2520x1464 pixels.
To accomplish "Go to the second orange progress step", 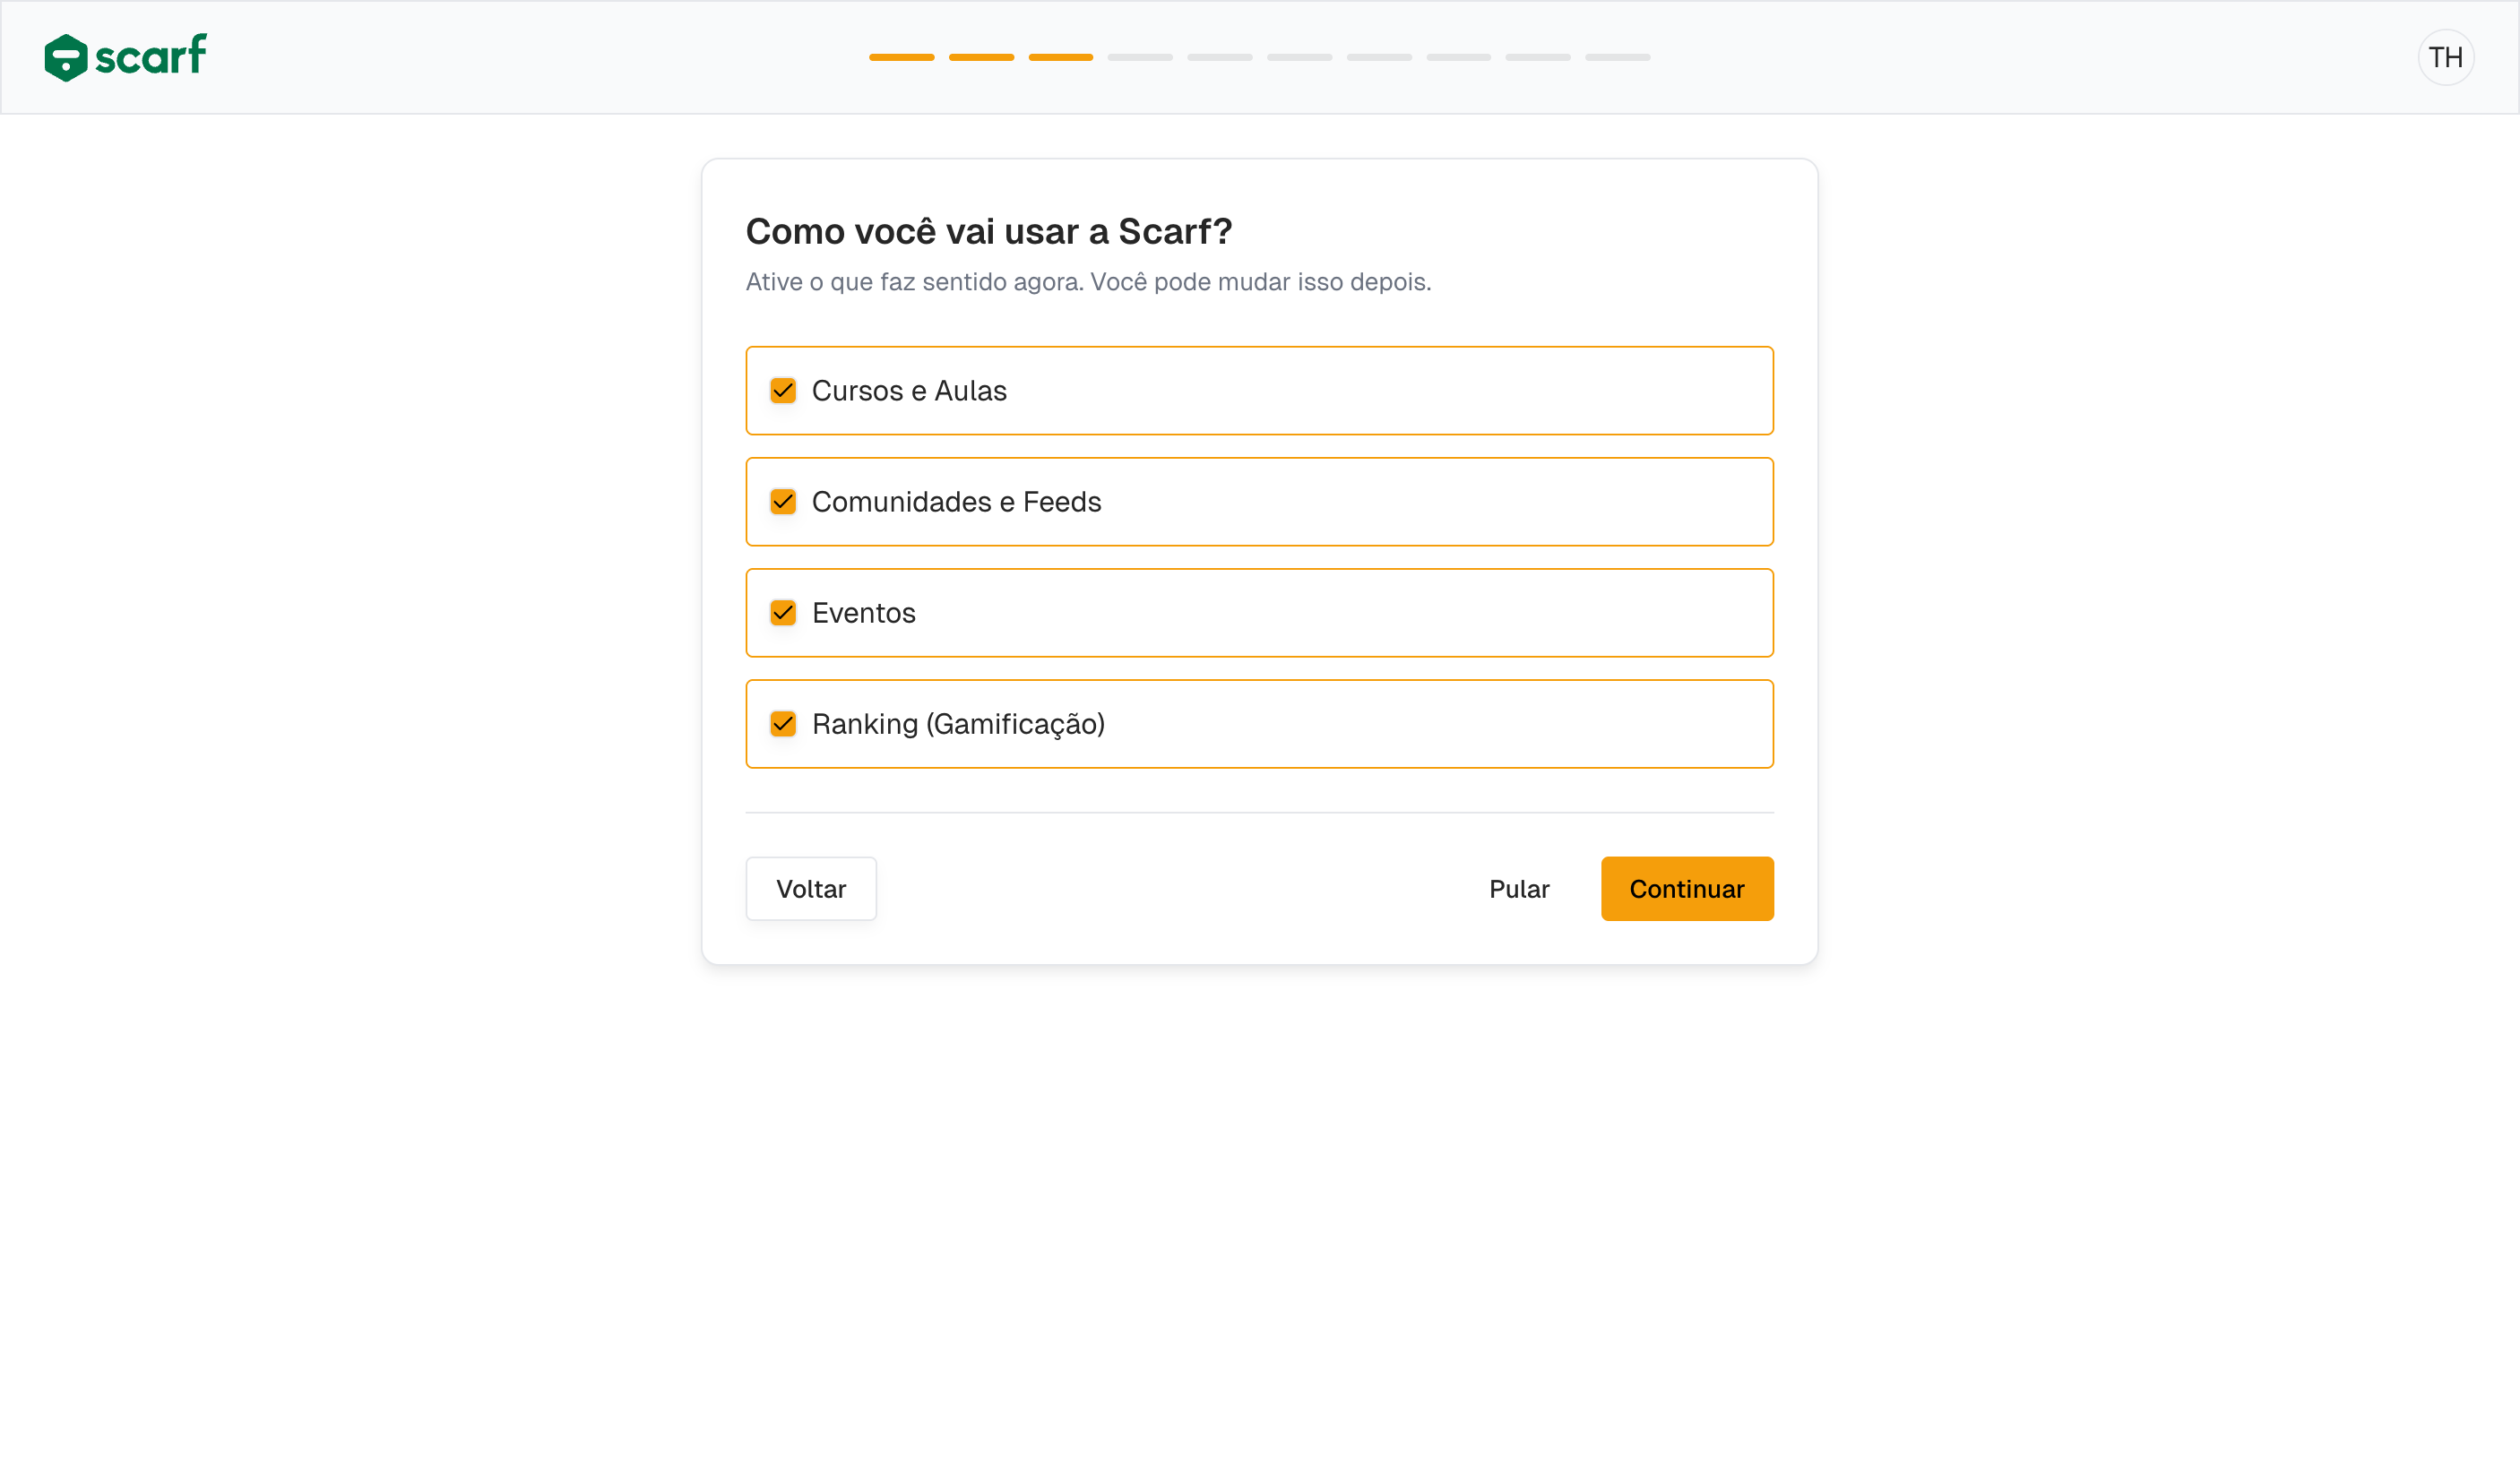I will [x=981, y=57].
